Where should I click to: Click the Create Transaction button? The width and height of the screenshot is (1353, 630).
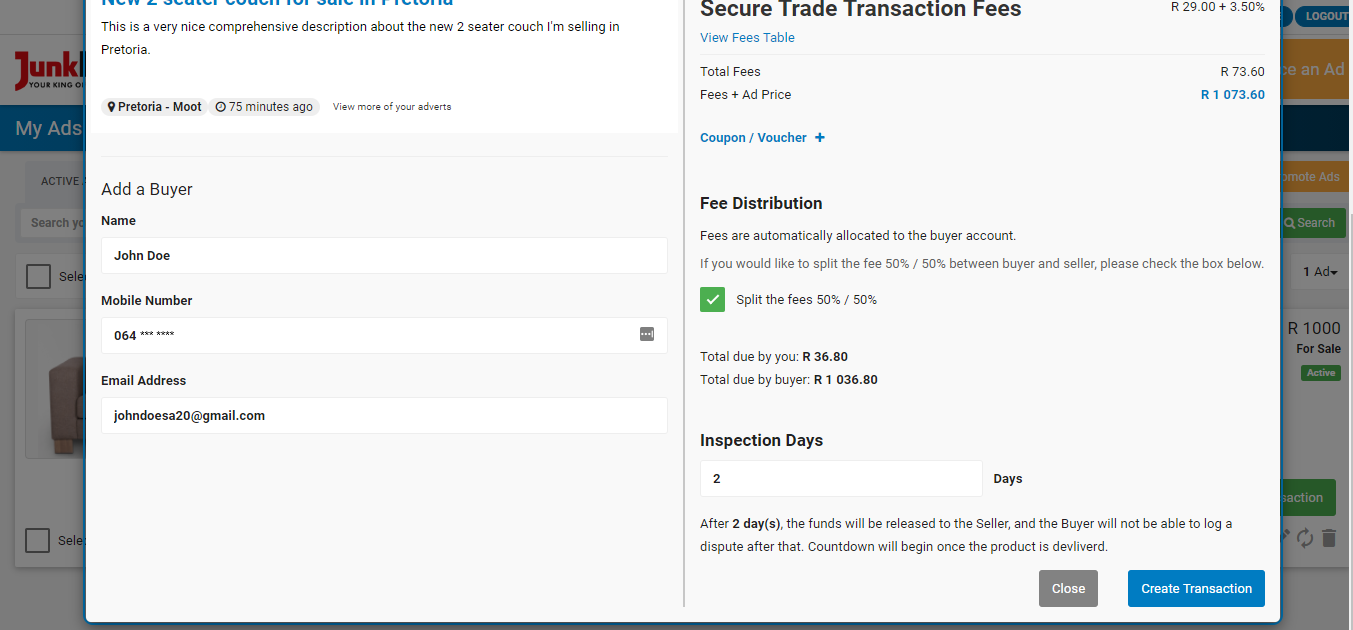[1195, 588]
